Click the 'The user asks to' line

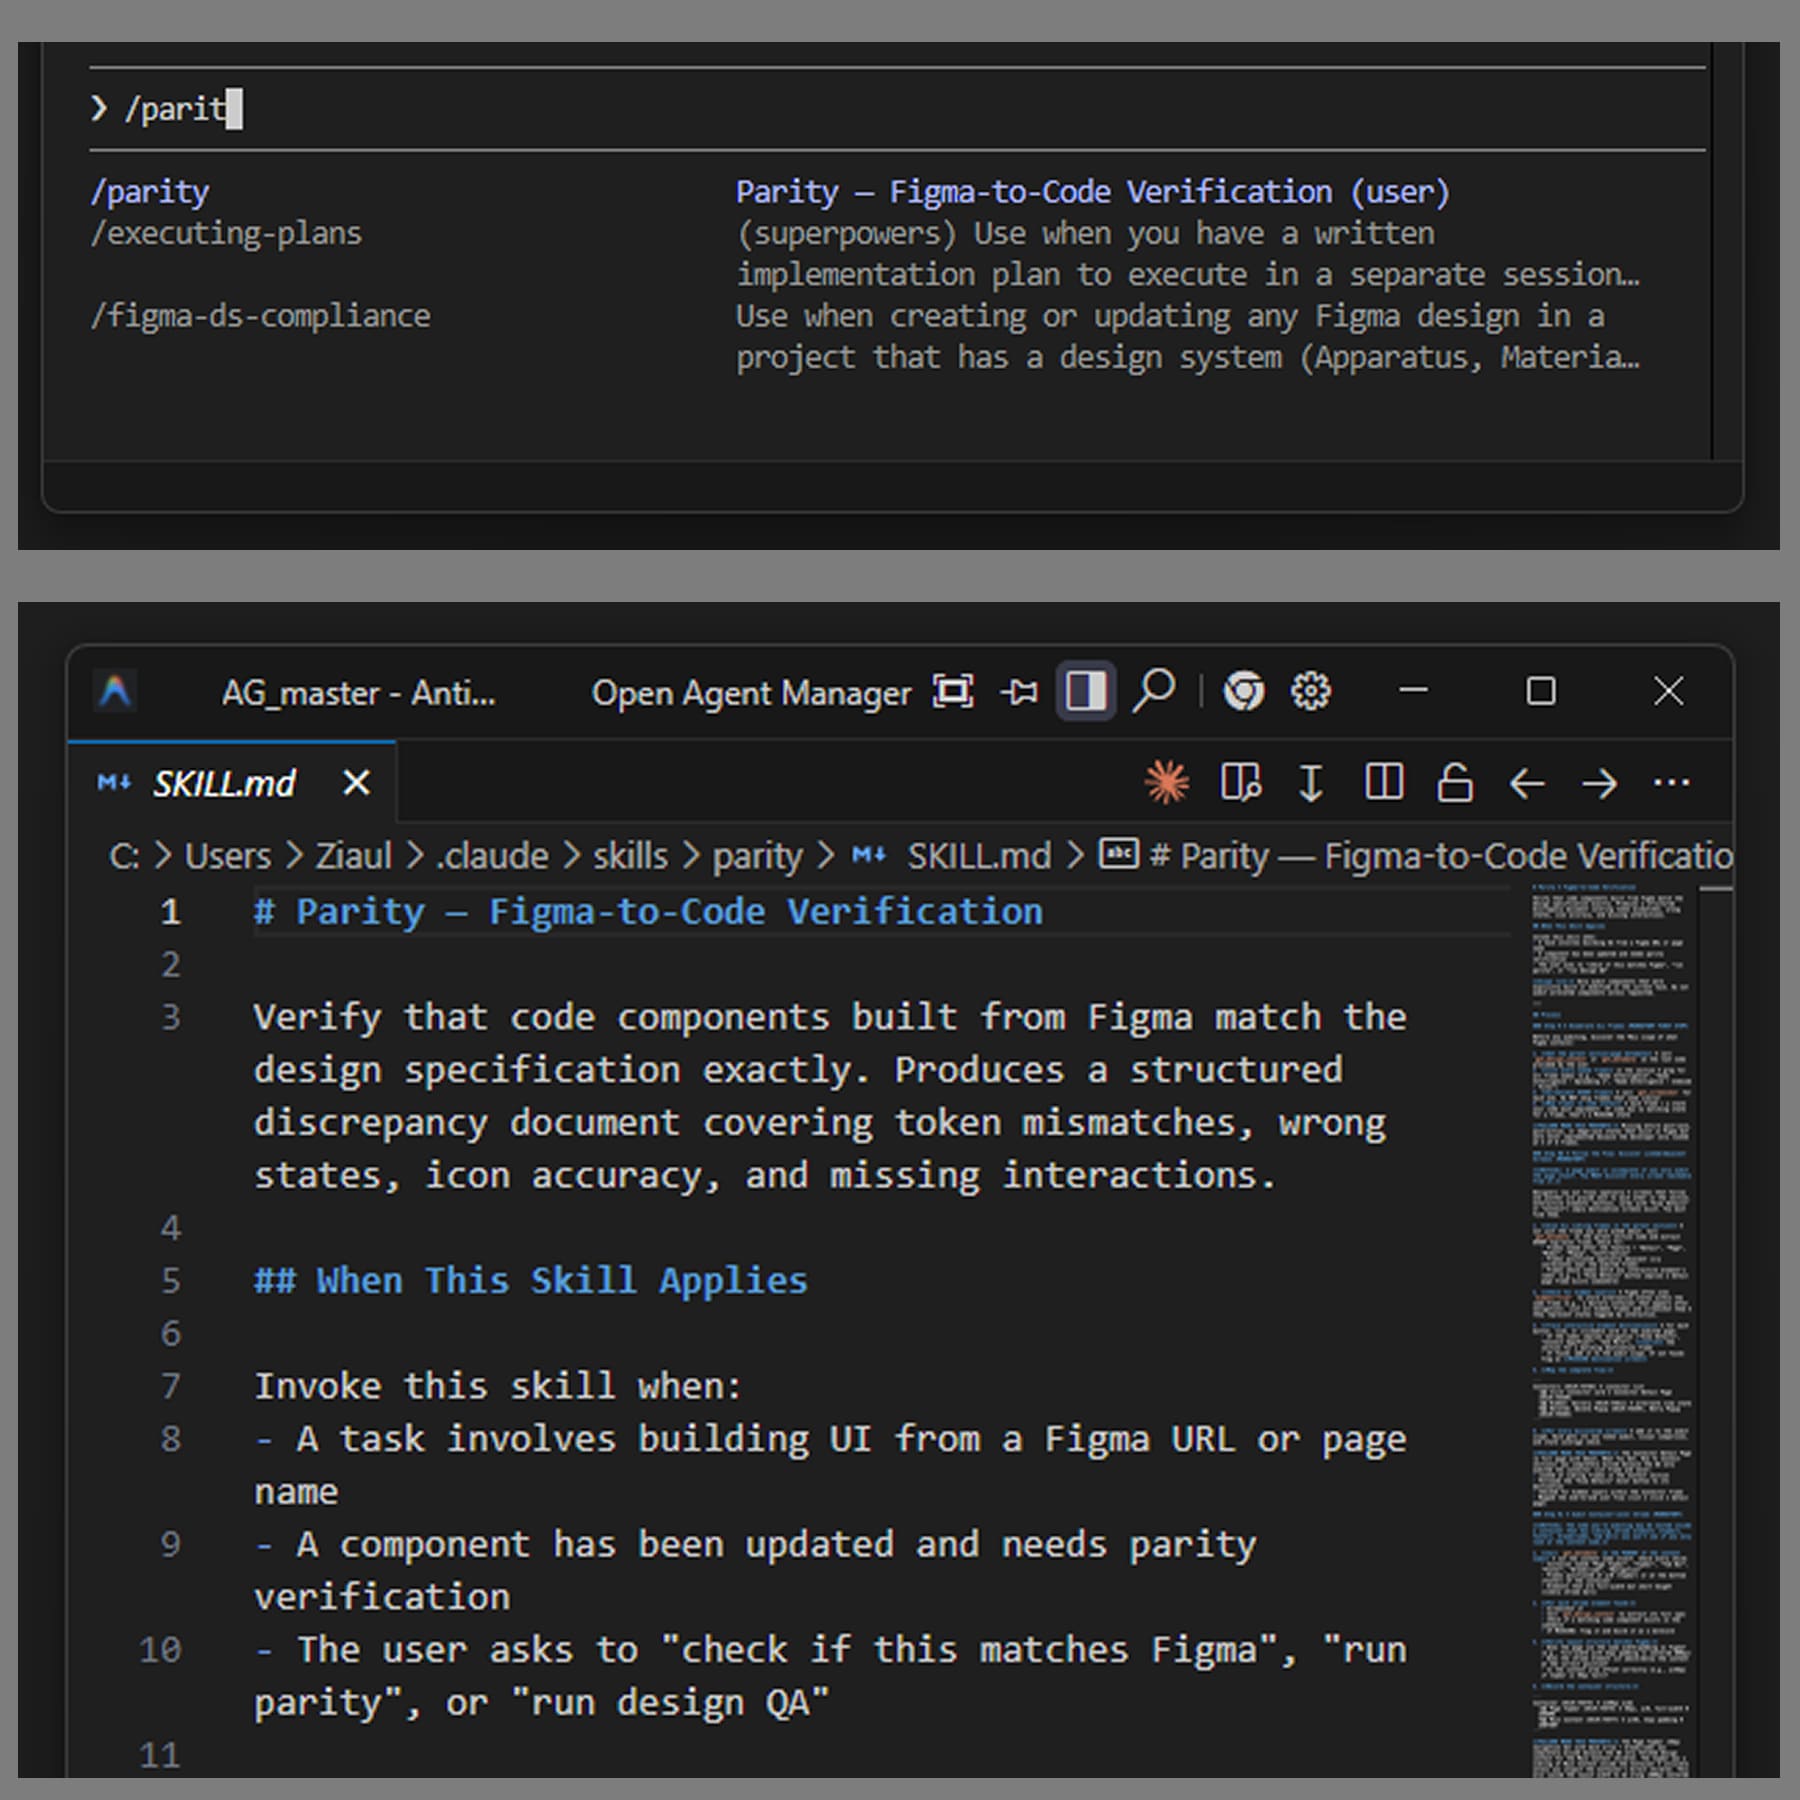click(x=830, y=1676)
